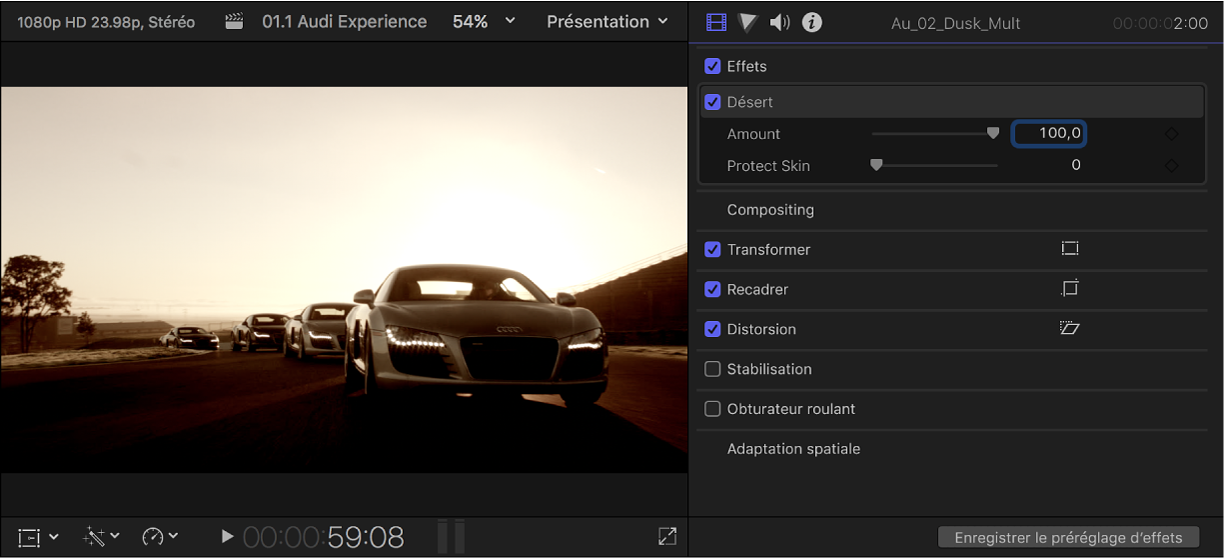Click the Recadrer crop controls icon
1226x559 pixels.
pos(1070,289)
